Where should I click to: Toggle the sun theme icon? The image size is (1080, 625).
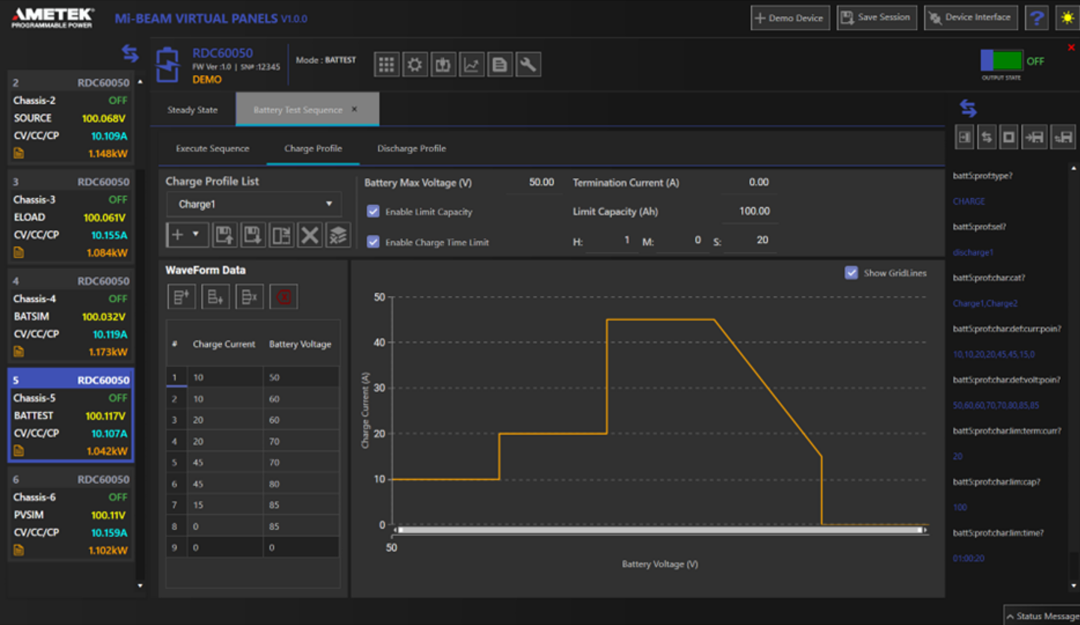(x=1067, y=18)
